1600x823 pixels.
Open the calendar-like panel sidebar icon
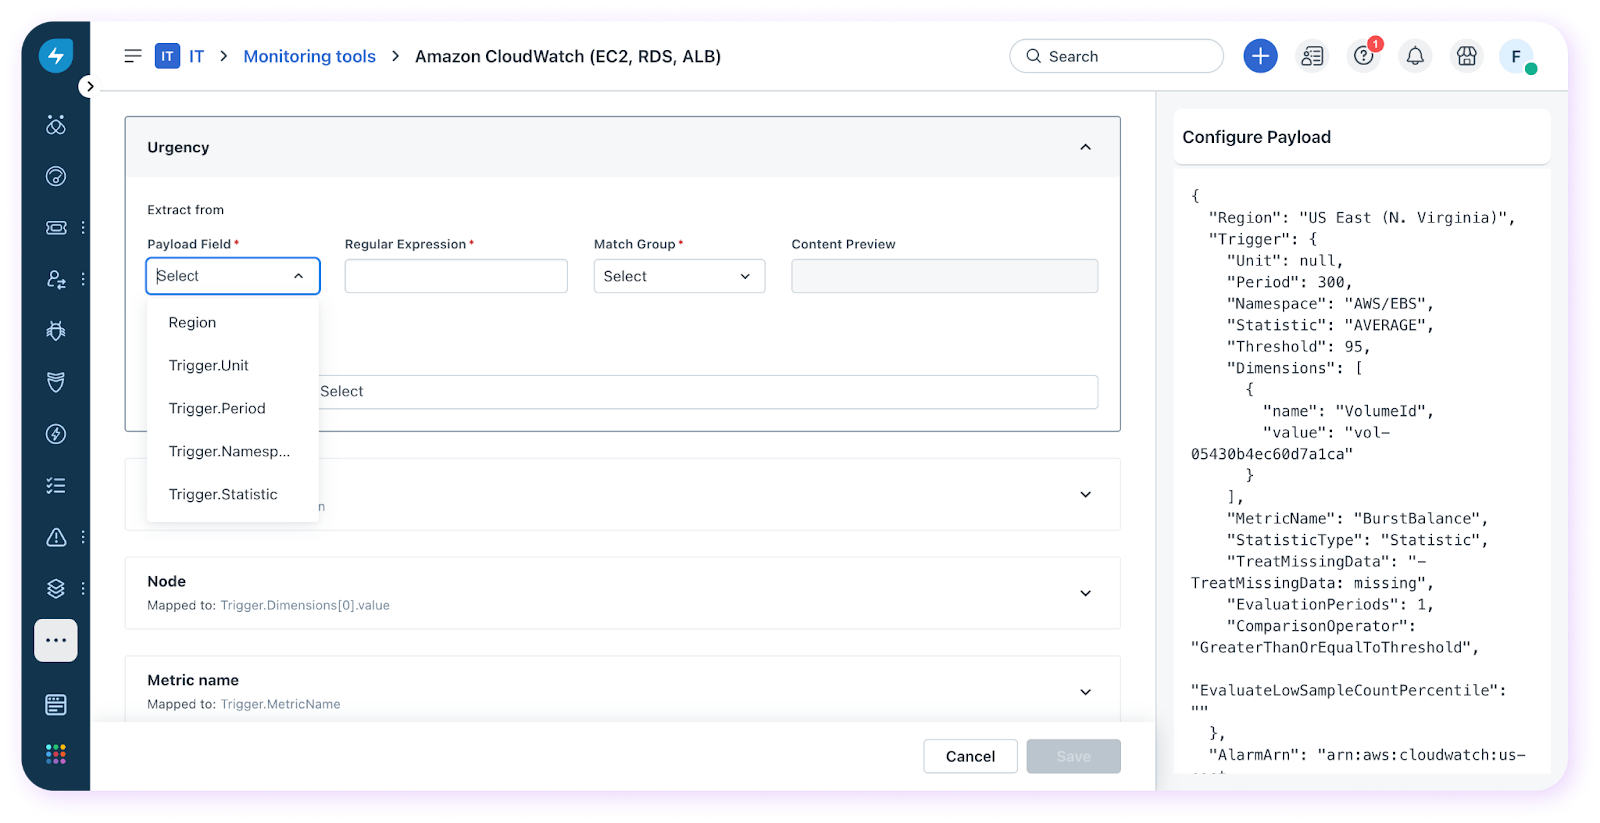[56, 705]
